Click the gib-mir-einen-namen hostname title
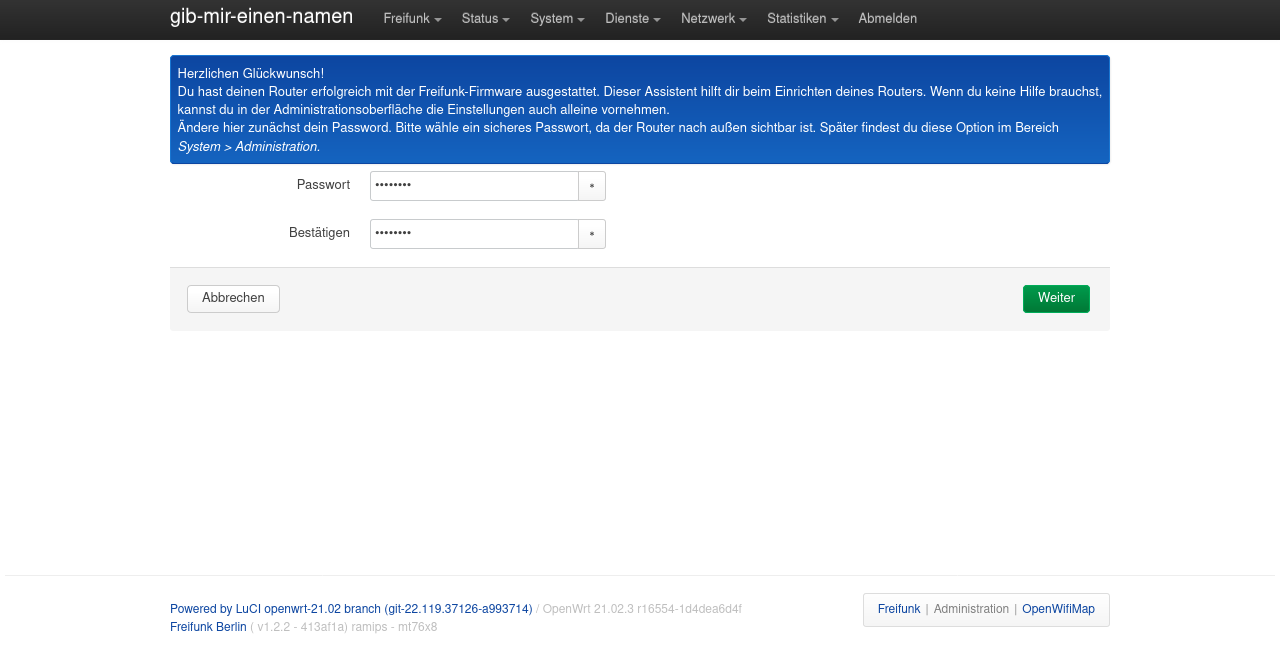Viewport: 1280px width, 654px height. [x=261, y=17]
